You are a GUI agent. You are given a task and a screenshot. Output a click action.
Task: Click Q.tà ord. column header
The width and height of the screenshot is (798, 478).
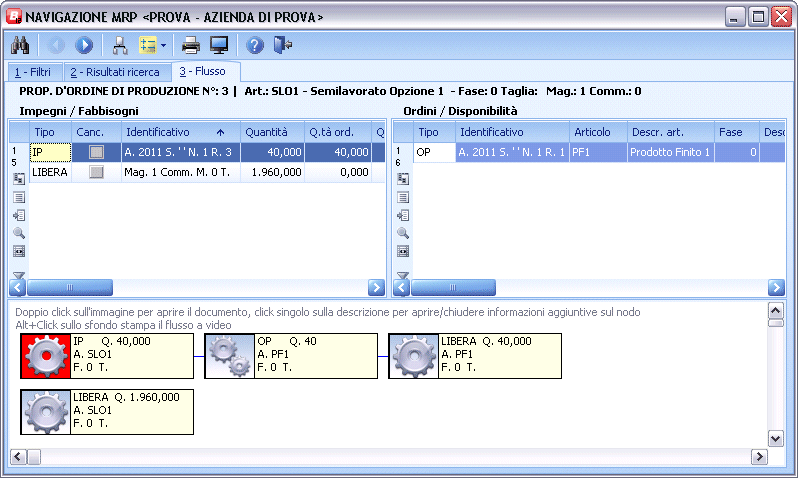click(337, 132)
